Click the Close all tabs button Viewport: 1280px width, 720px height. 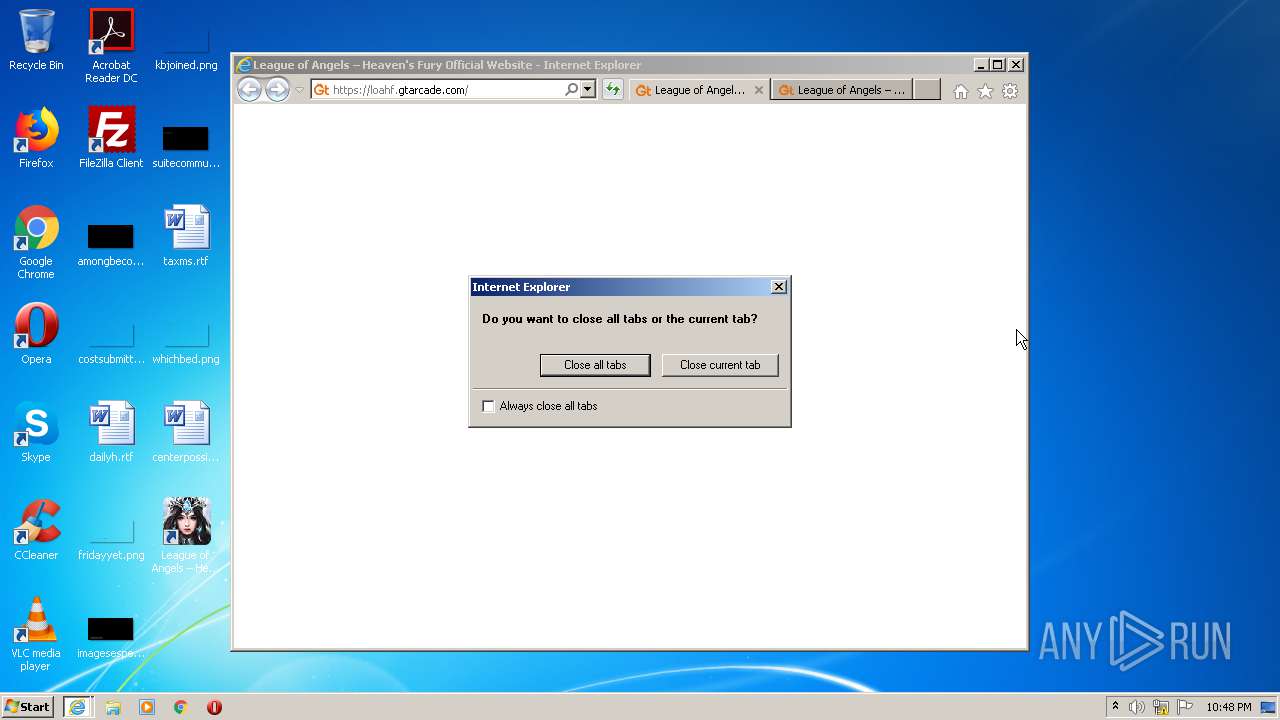(595, 365)
